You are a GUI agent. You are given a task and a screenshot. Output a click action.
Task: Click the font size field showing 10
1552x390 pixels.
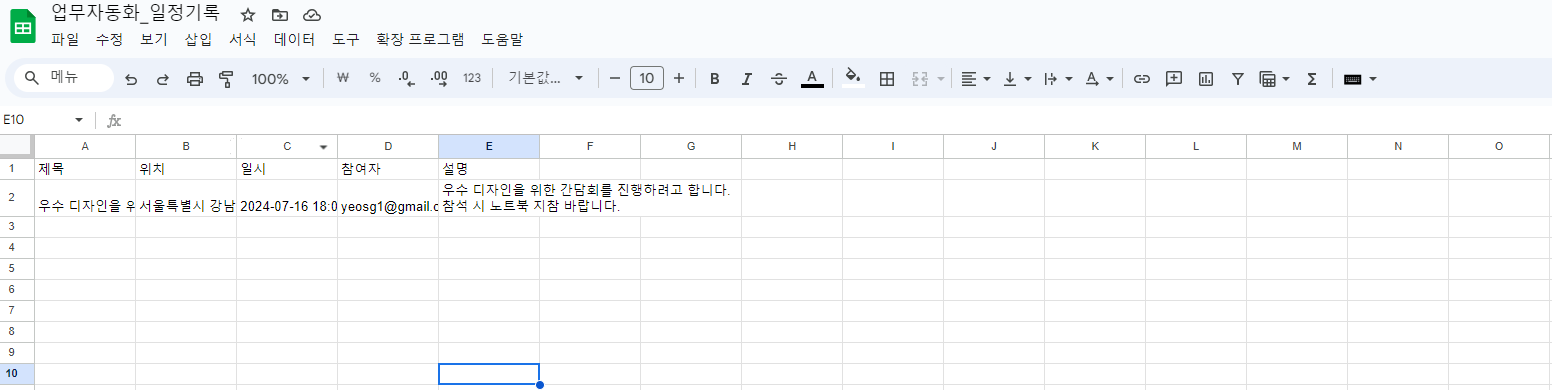tap(647, 78)
